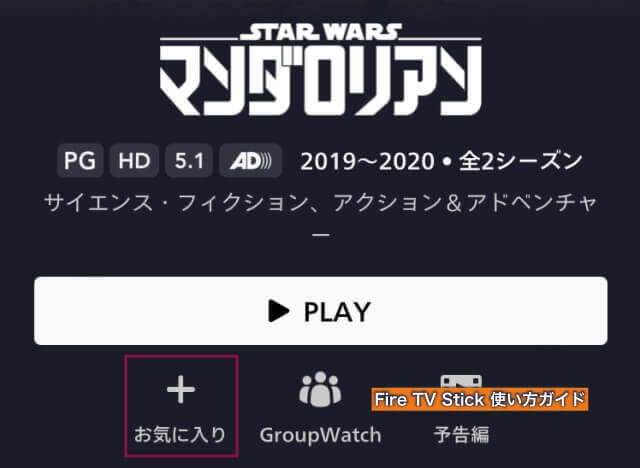
Task: Click the AD audio description badge
Action: 251,161
